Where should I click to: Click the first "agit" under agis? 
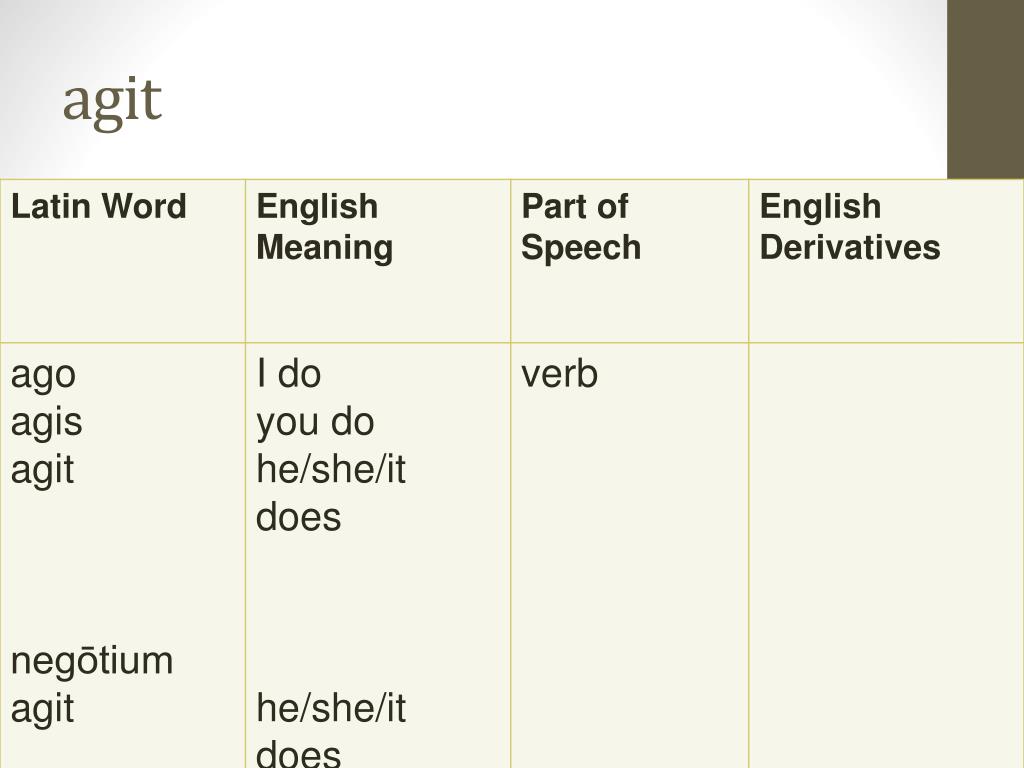42,470
